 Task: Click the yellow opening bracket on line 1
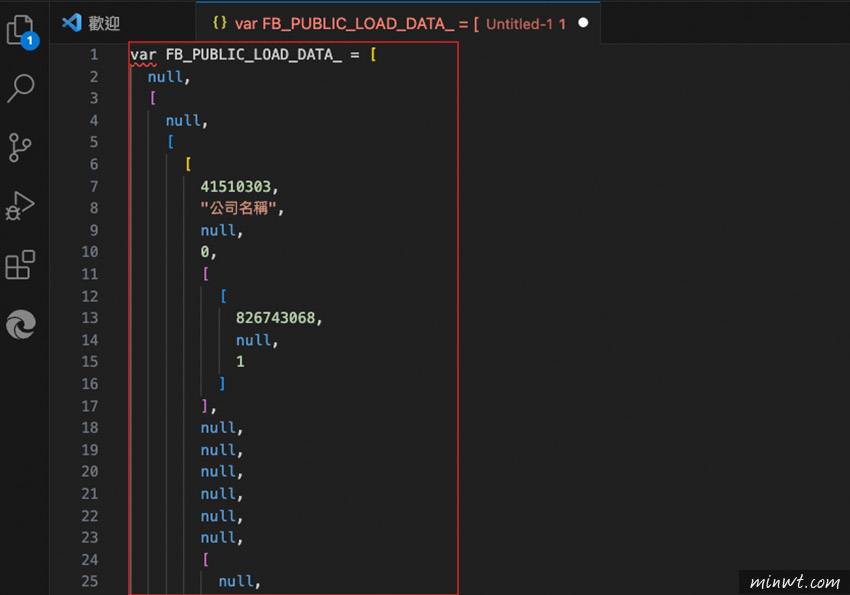[373, 55]
